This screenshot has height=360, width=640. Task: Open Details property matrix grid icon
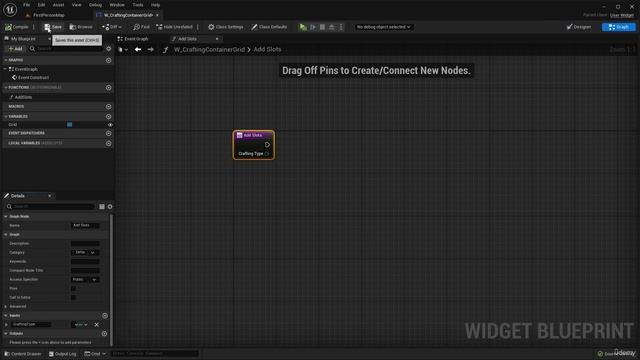(102, 207)
